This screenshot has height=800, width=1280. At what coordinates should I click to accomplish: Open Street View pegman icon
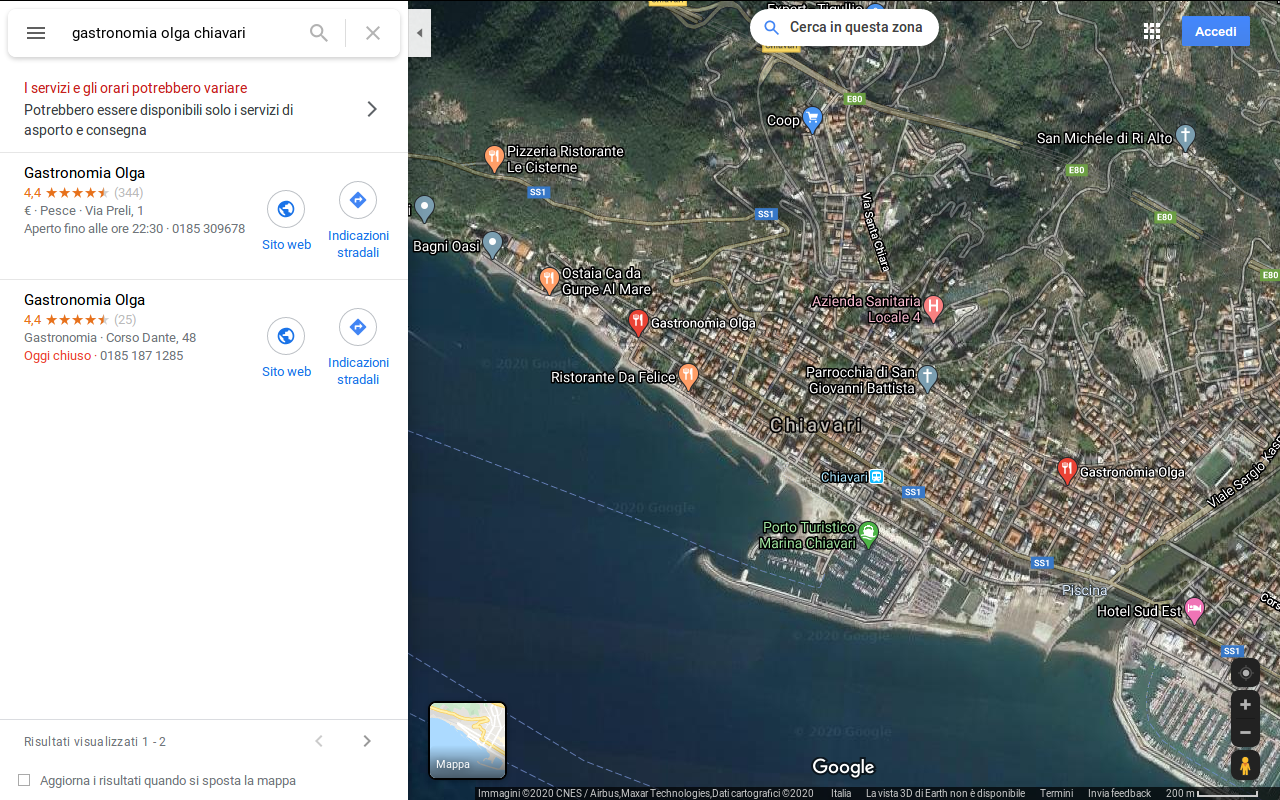pyautogui.click(x=1245, y=766)
